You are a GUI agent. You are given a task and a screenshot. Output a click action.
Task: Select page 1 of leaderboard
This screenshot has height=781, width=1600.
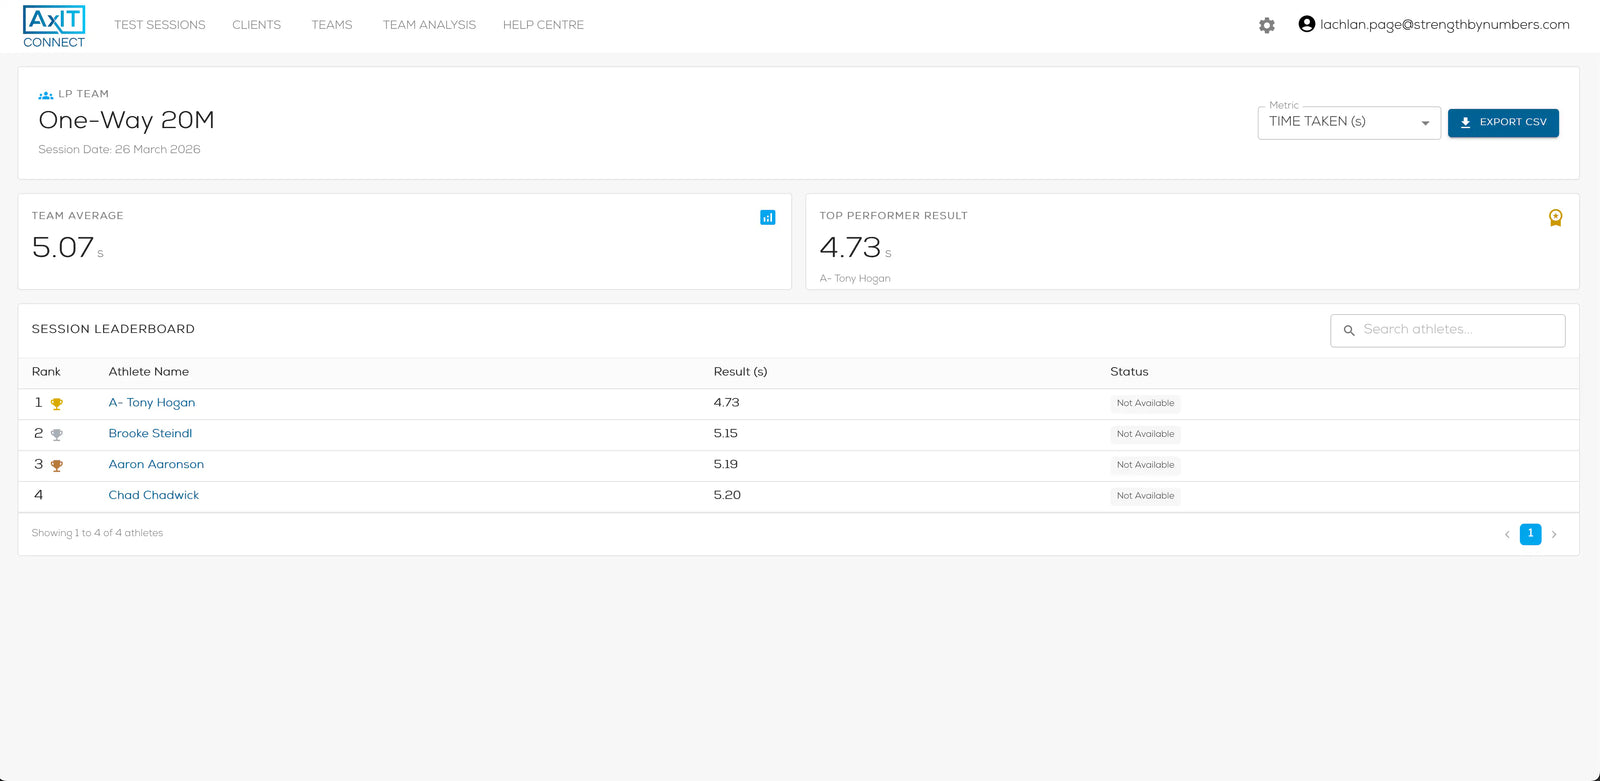tap(1530, 534)
